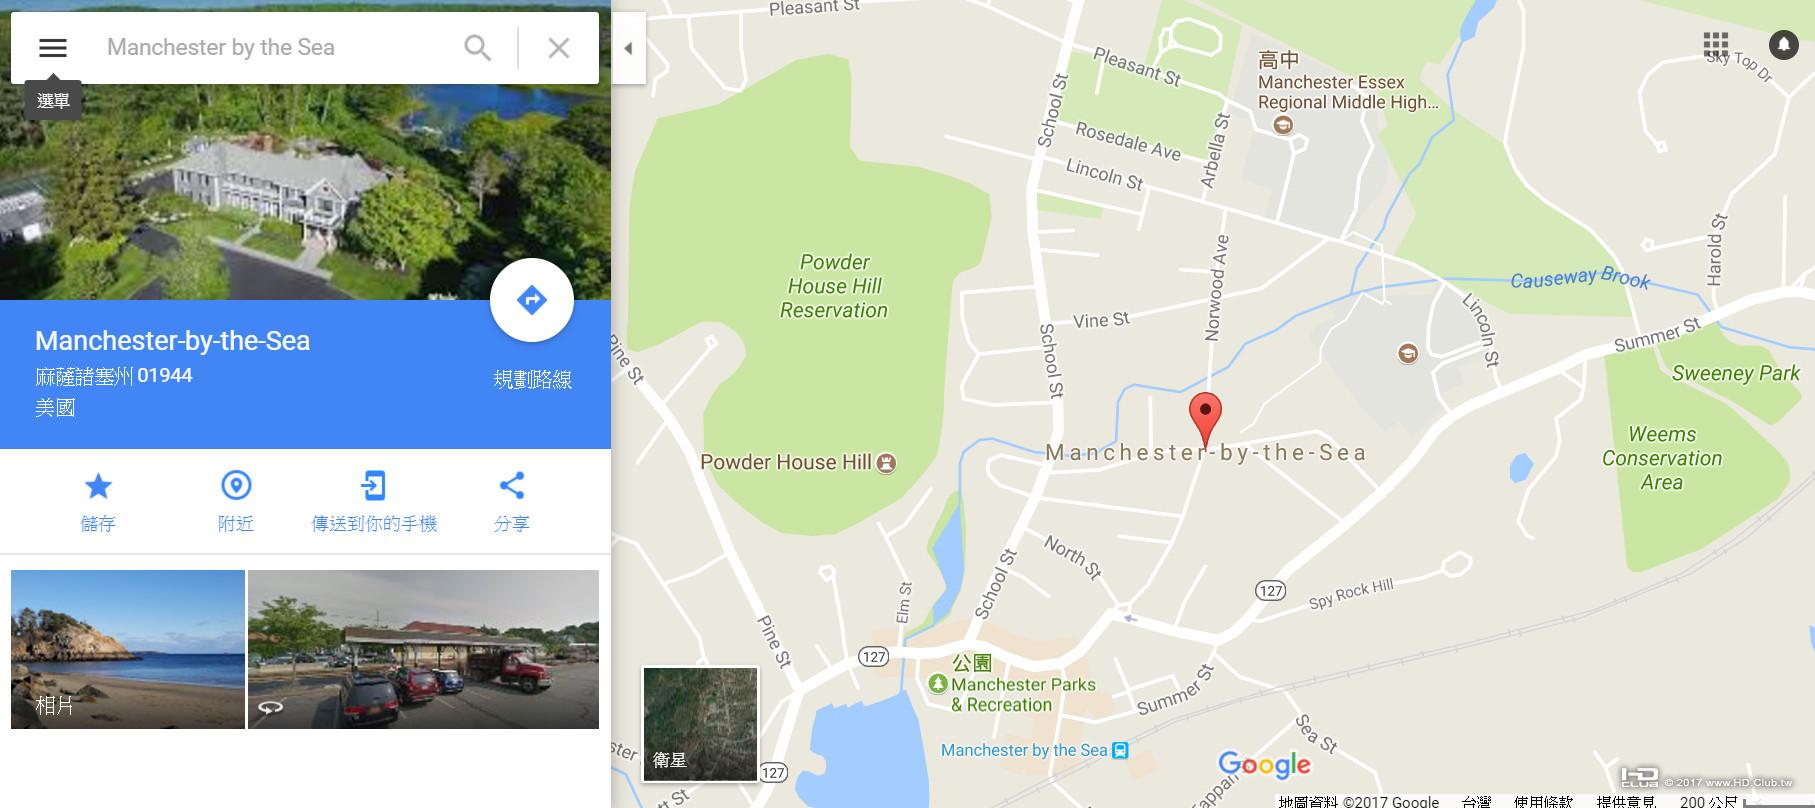Screen dimensions: 1815x808
Task: Send location to your phone icon
Action: click(x=373, y=486)
